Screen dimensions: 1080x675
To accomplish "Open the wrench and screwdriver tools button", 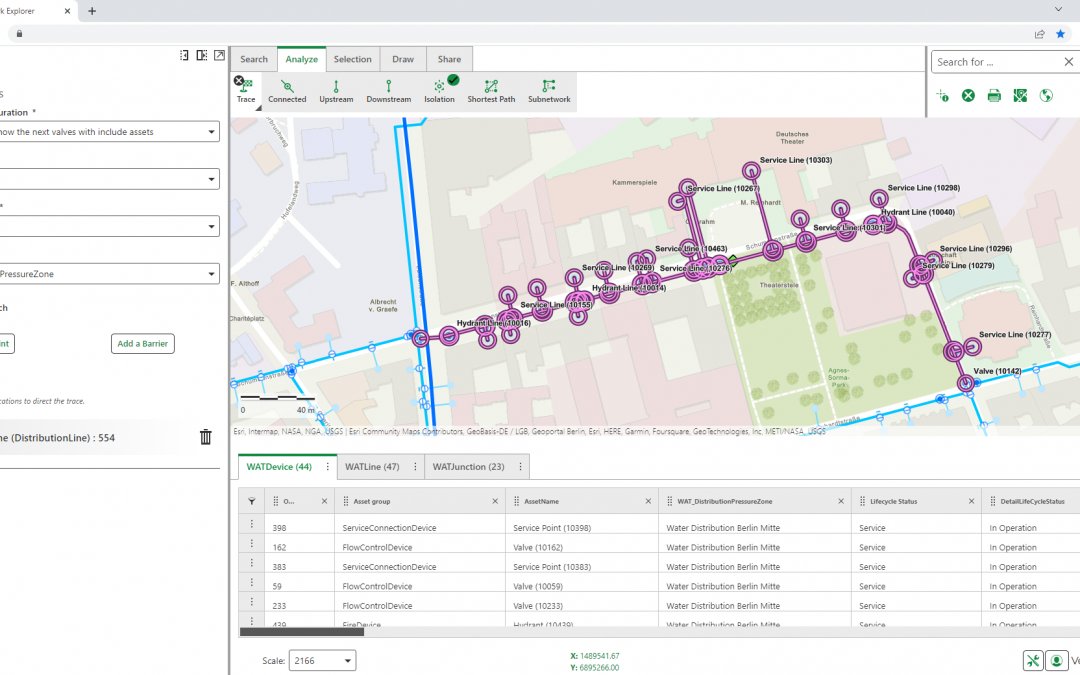I will click(x=1032, y=661).
